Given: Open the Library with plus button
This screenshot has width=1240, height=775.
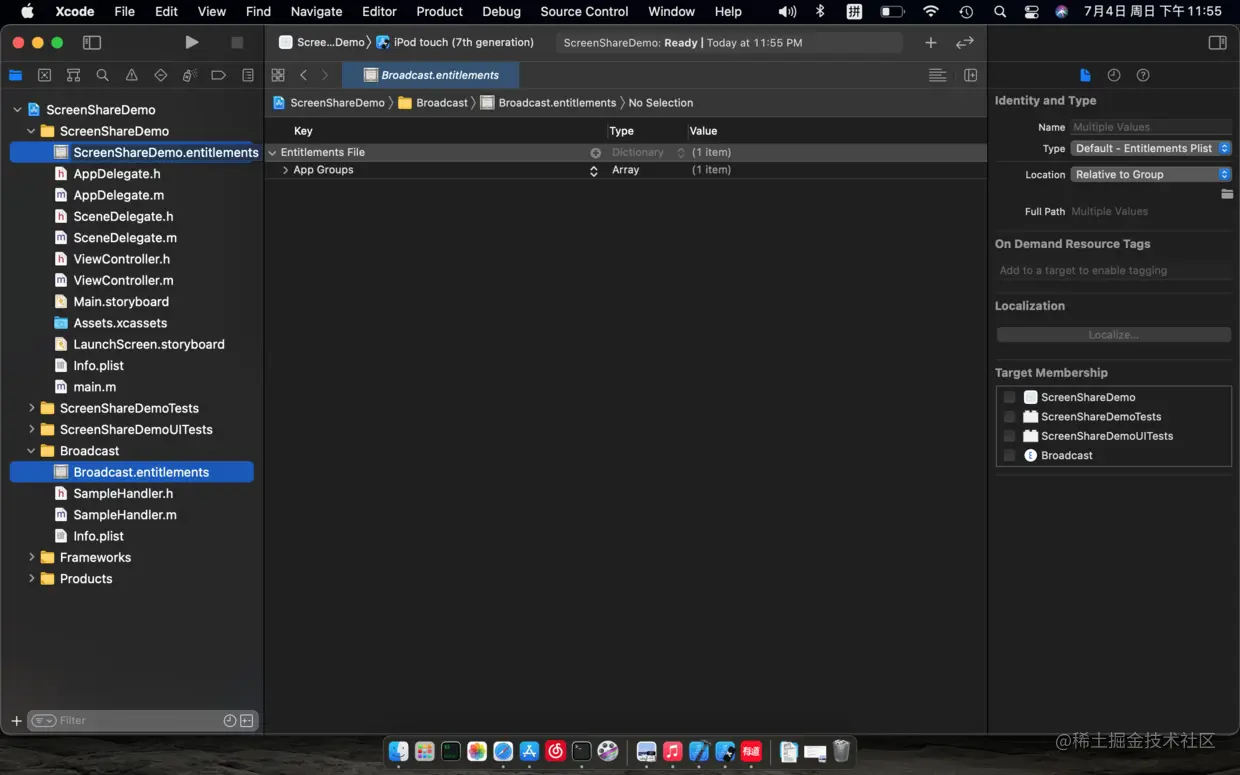Looking at the screenshot, I should pyautogui.click(x=931, y=43).
